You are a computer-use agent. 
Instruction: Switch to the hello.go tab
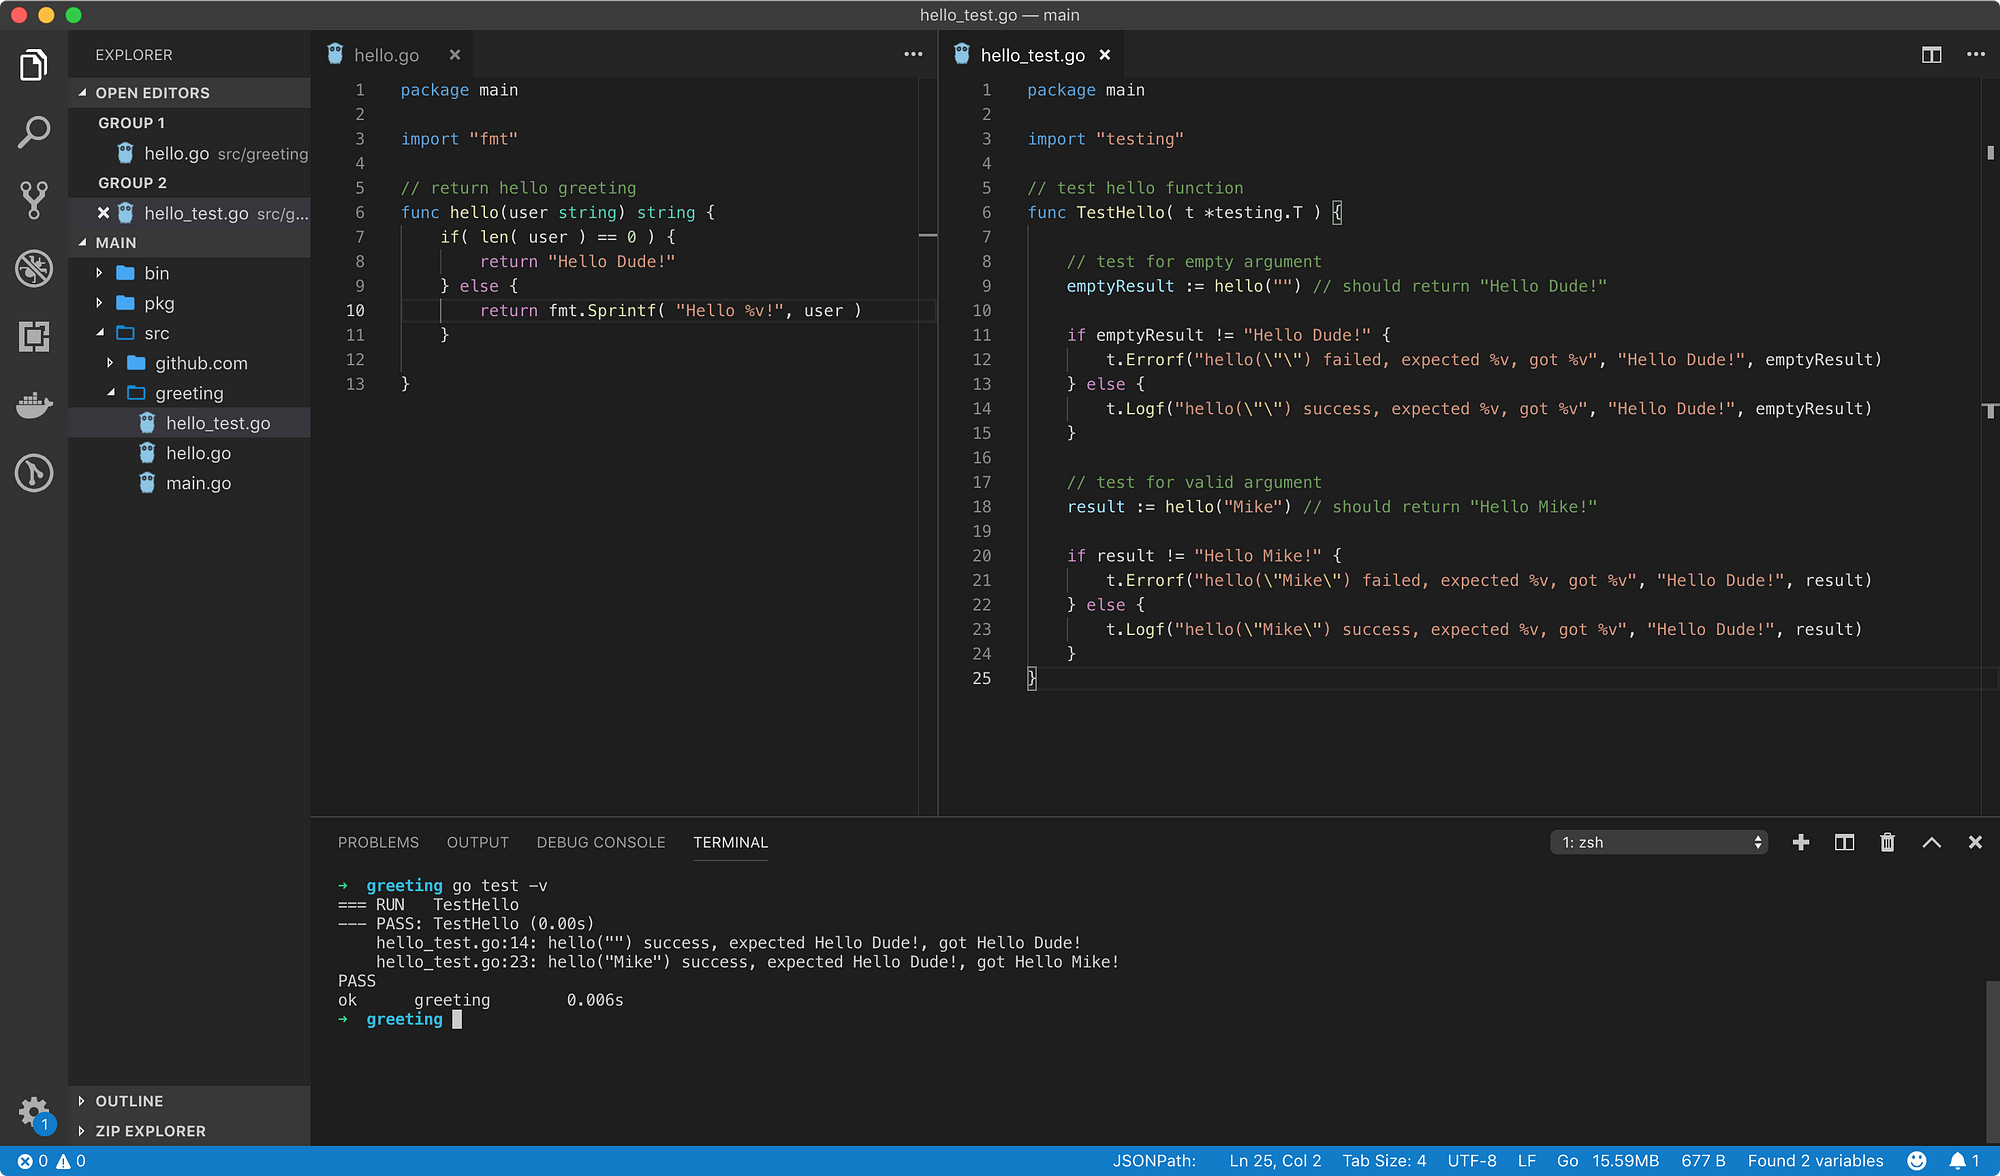coord(386,55)
